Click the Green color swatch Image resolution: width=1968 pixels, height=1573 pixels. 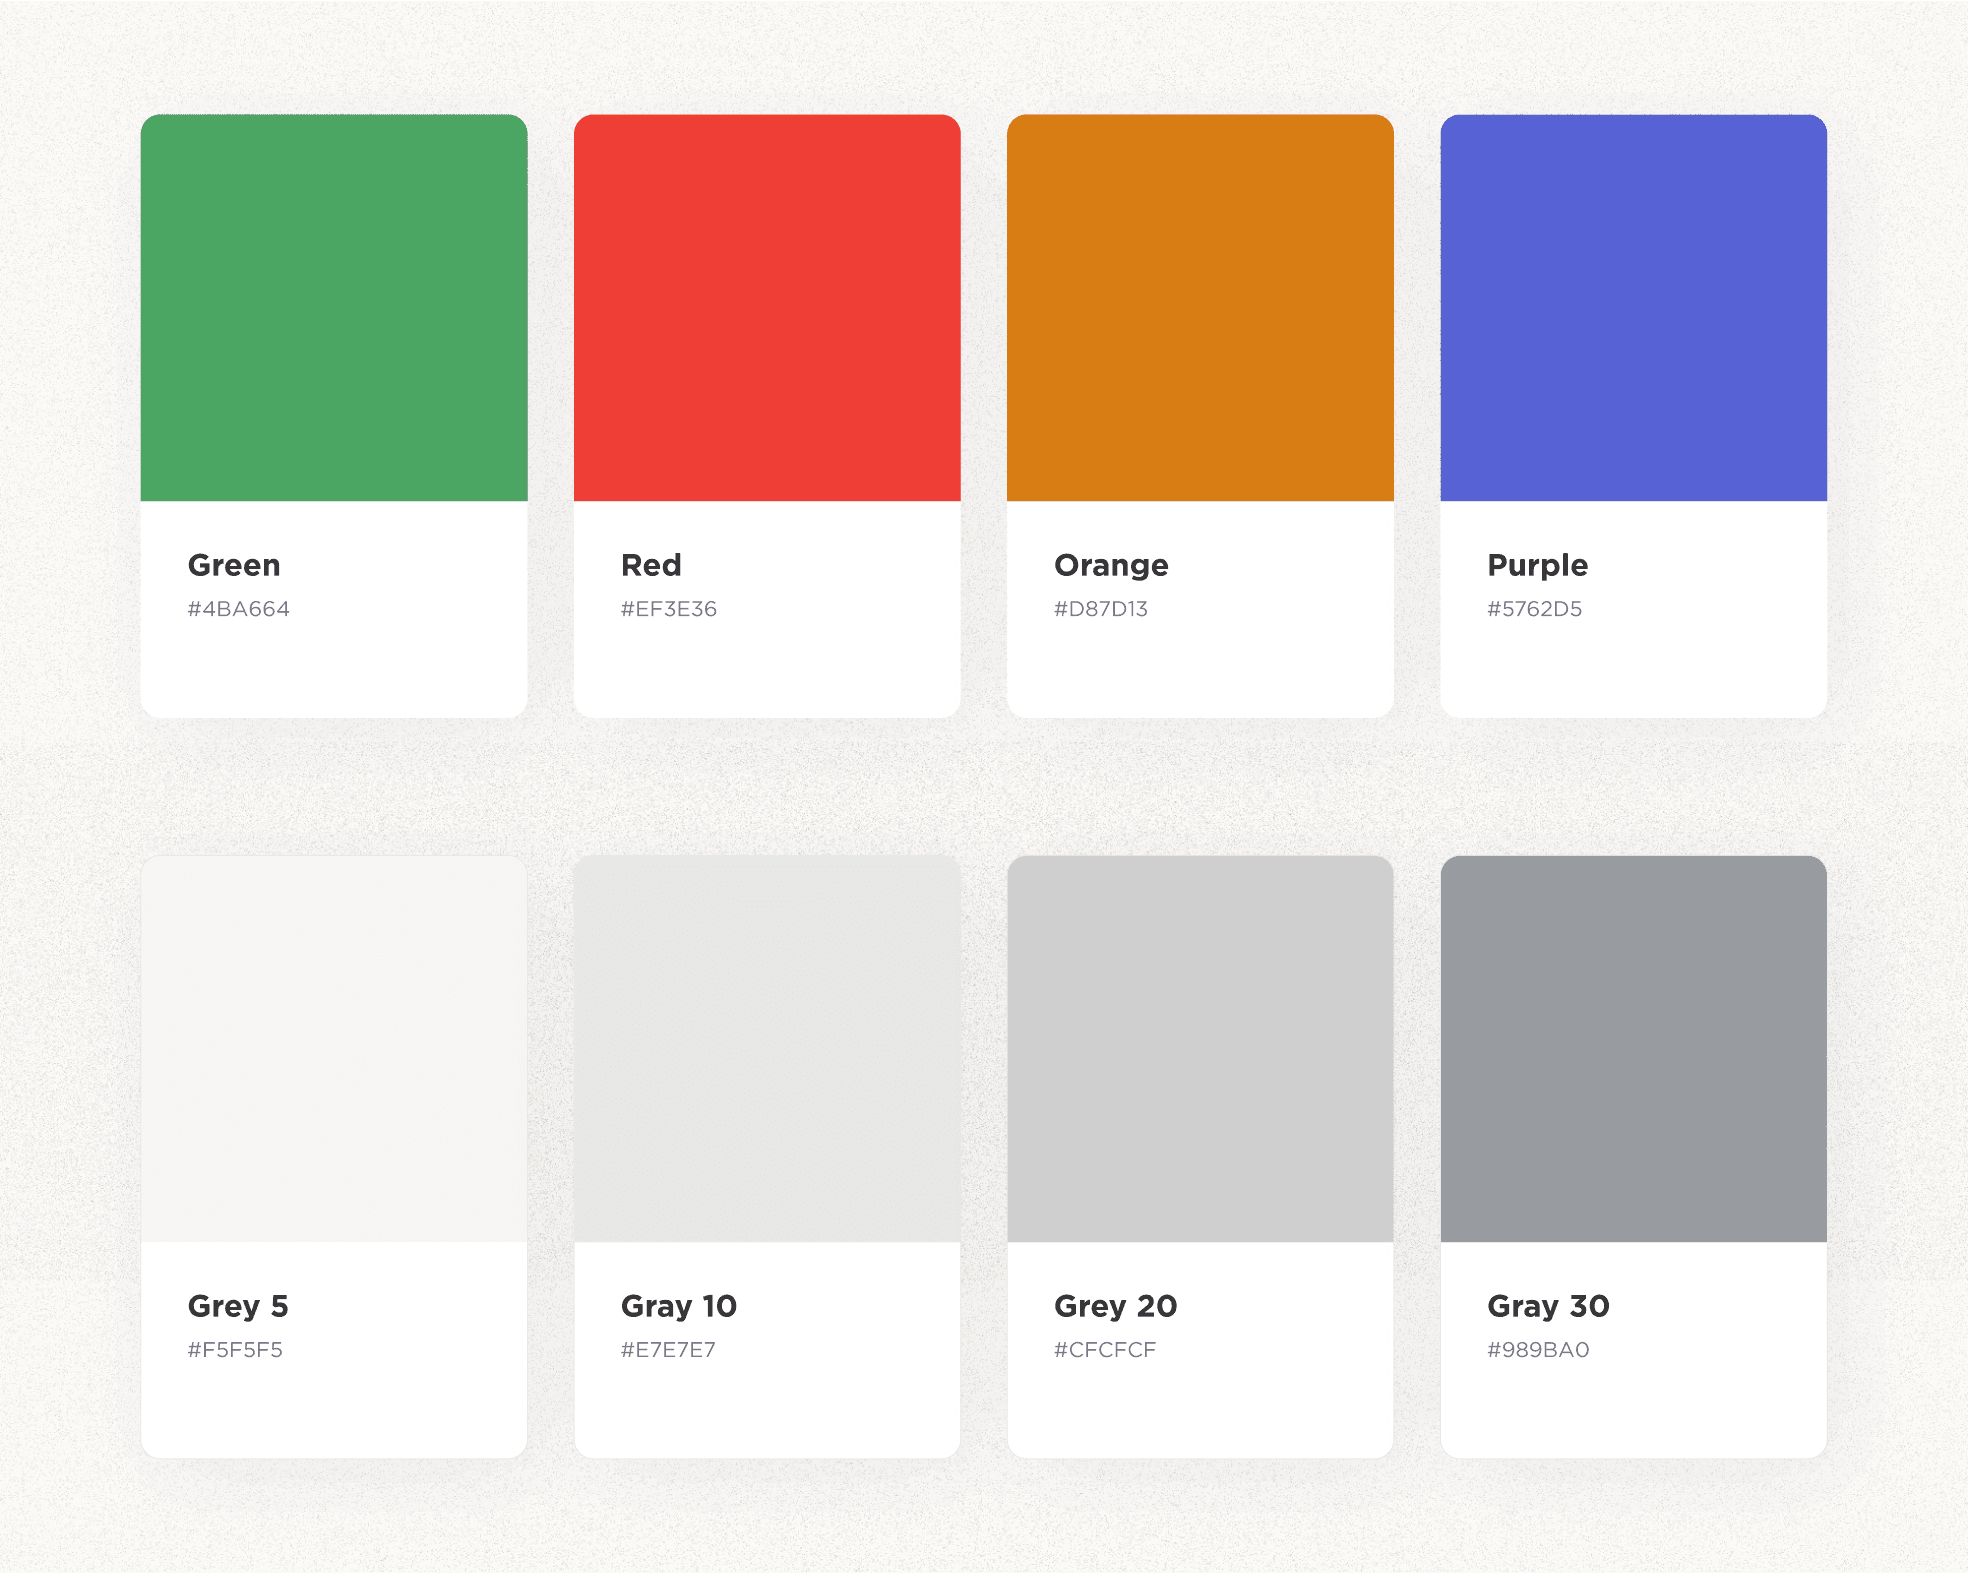tap(334, 308)
